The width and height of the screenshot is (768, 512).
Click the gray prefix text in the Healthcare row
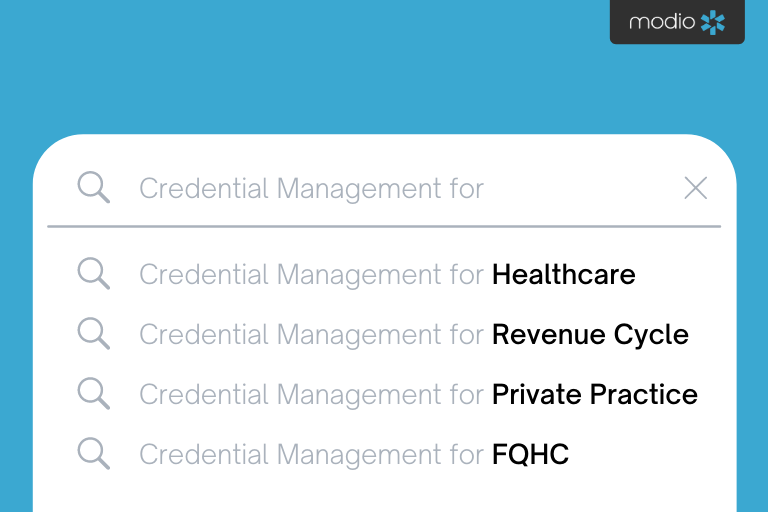click(x=311, y=274)
